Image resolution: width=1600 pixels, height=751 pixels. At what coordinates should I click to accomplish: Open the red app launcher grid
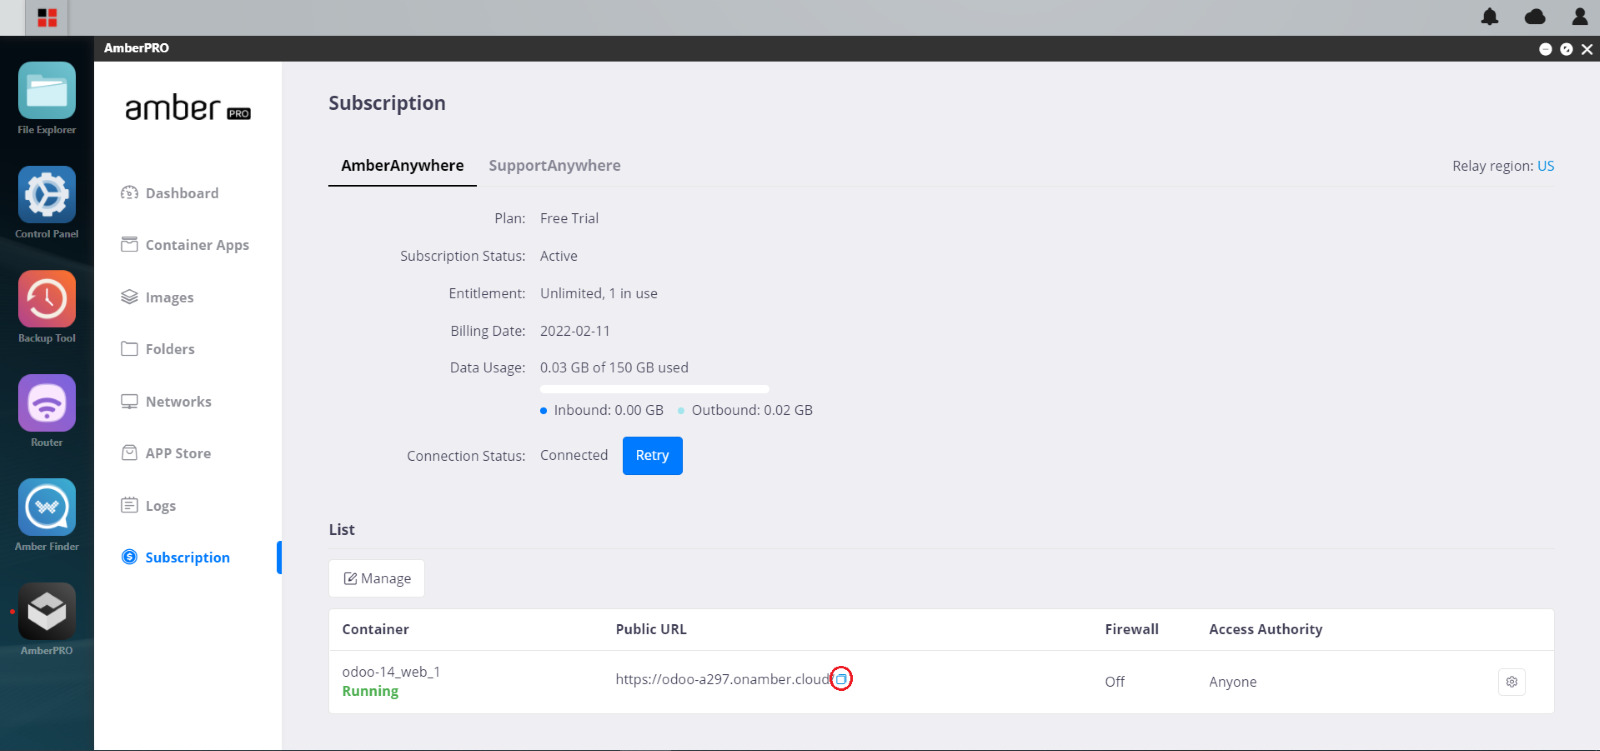coord(47,17)
